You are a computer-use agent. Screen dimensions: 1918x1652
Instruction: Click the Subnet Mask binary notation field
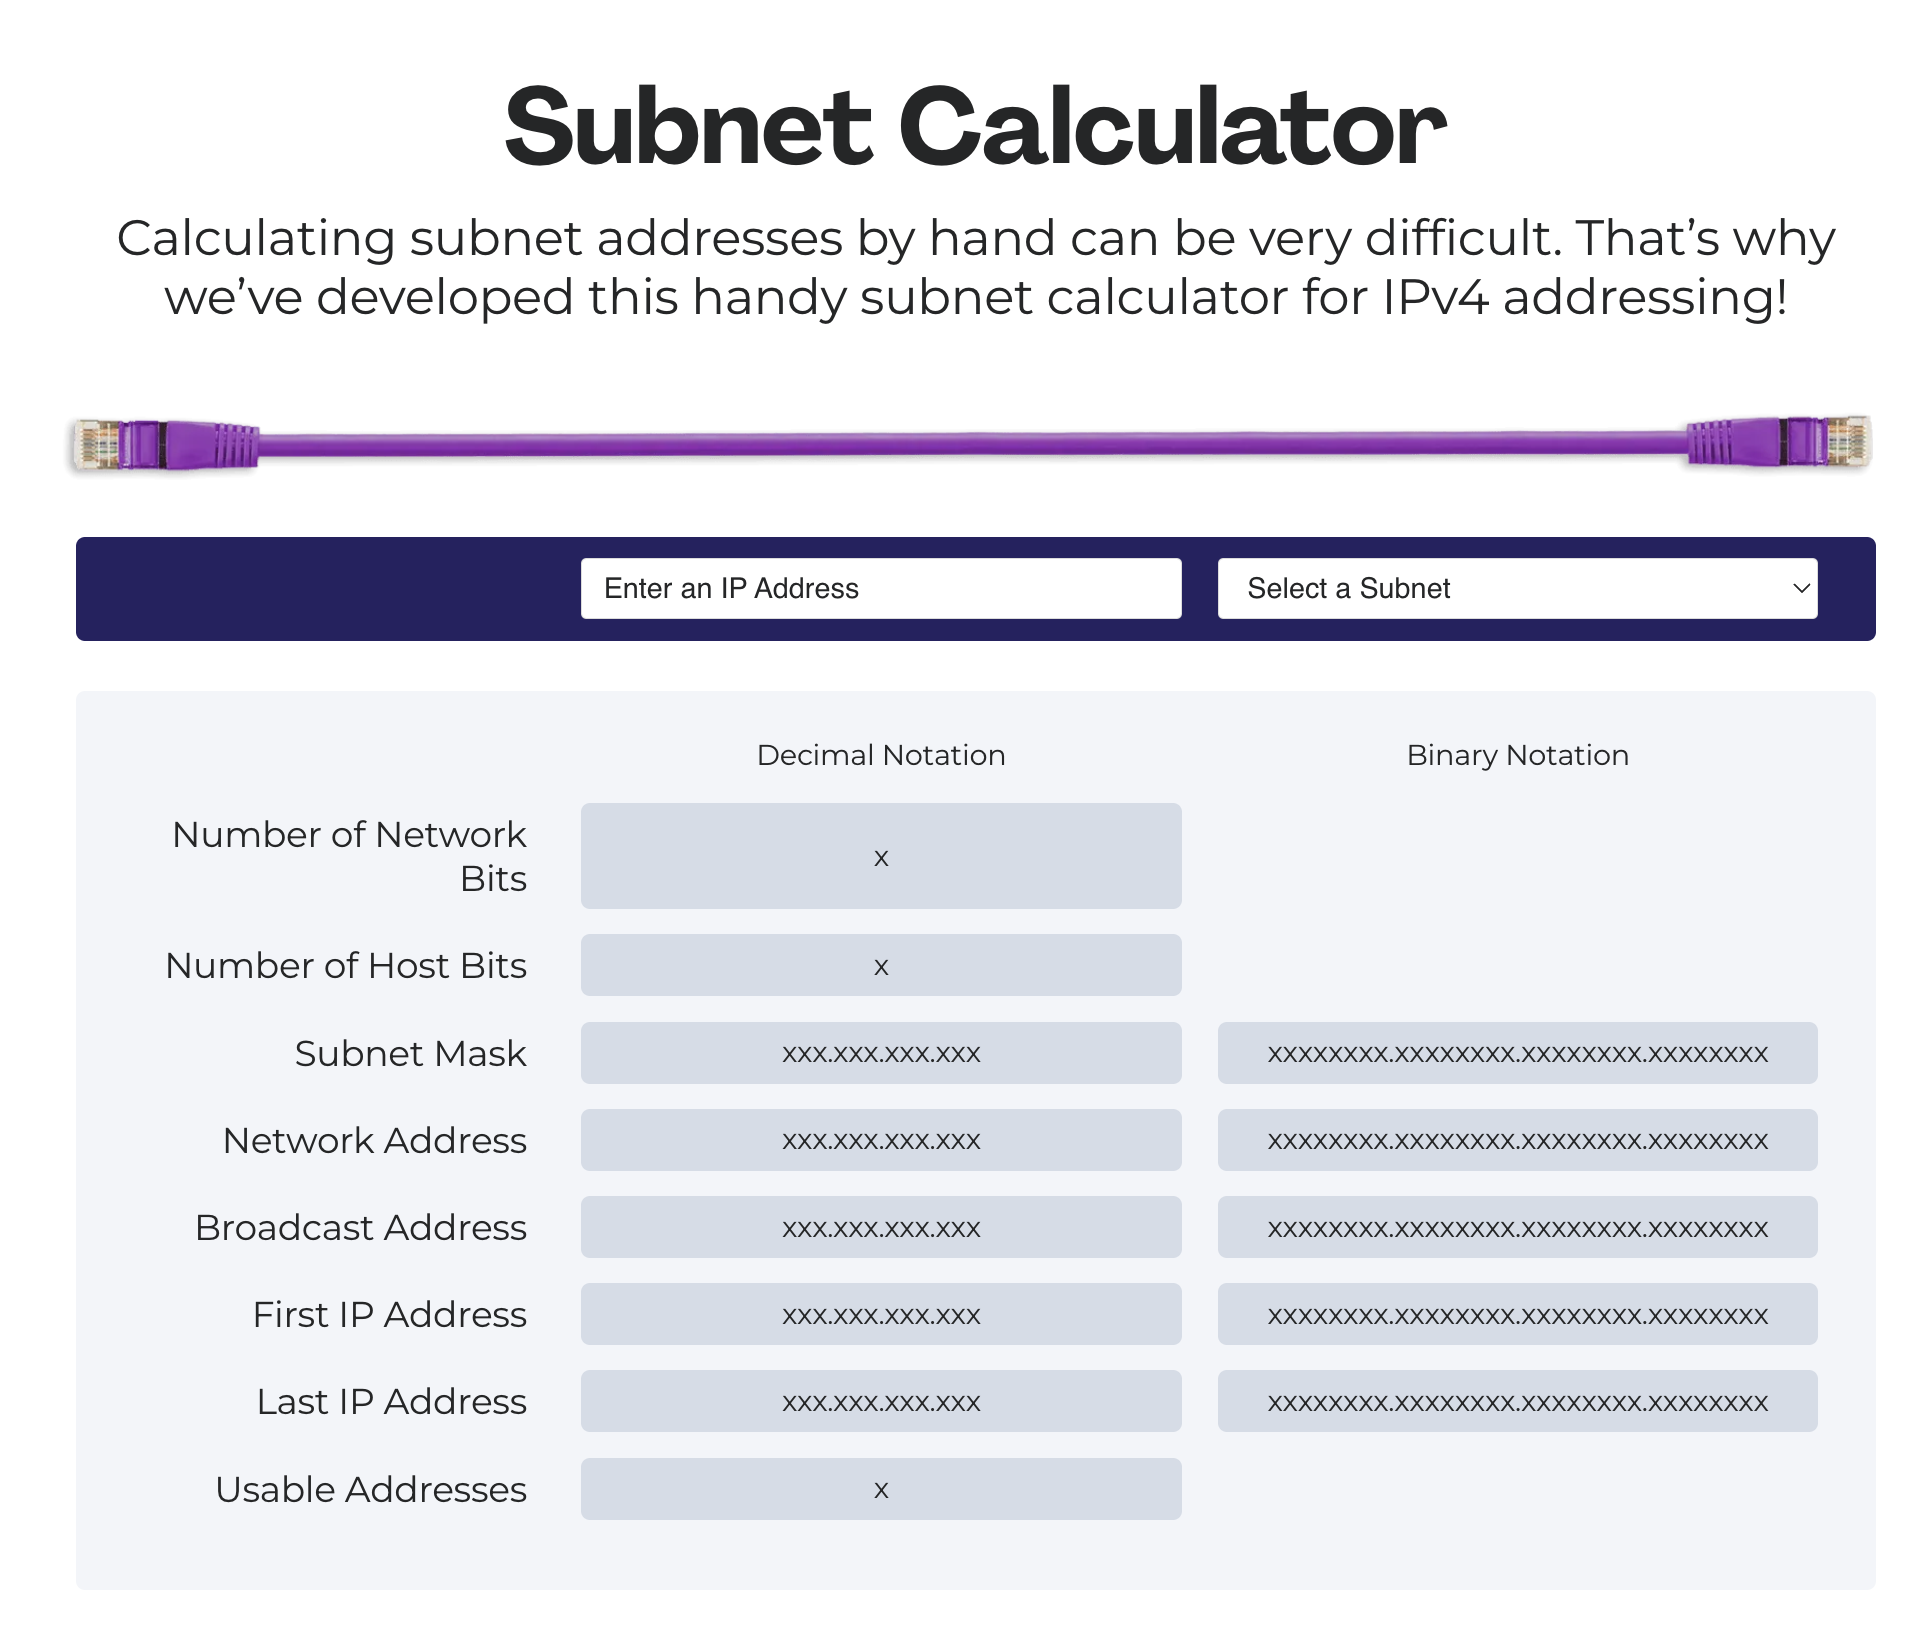point(1516,1053)
